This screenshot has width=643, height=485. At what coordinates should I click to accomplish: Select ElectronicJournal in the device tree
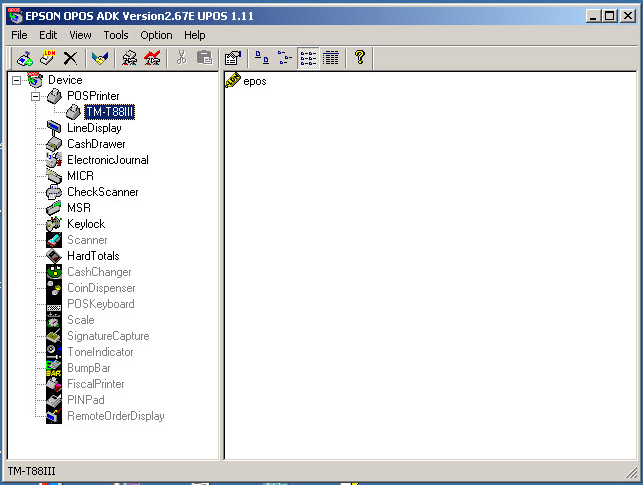point(108,160)
